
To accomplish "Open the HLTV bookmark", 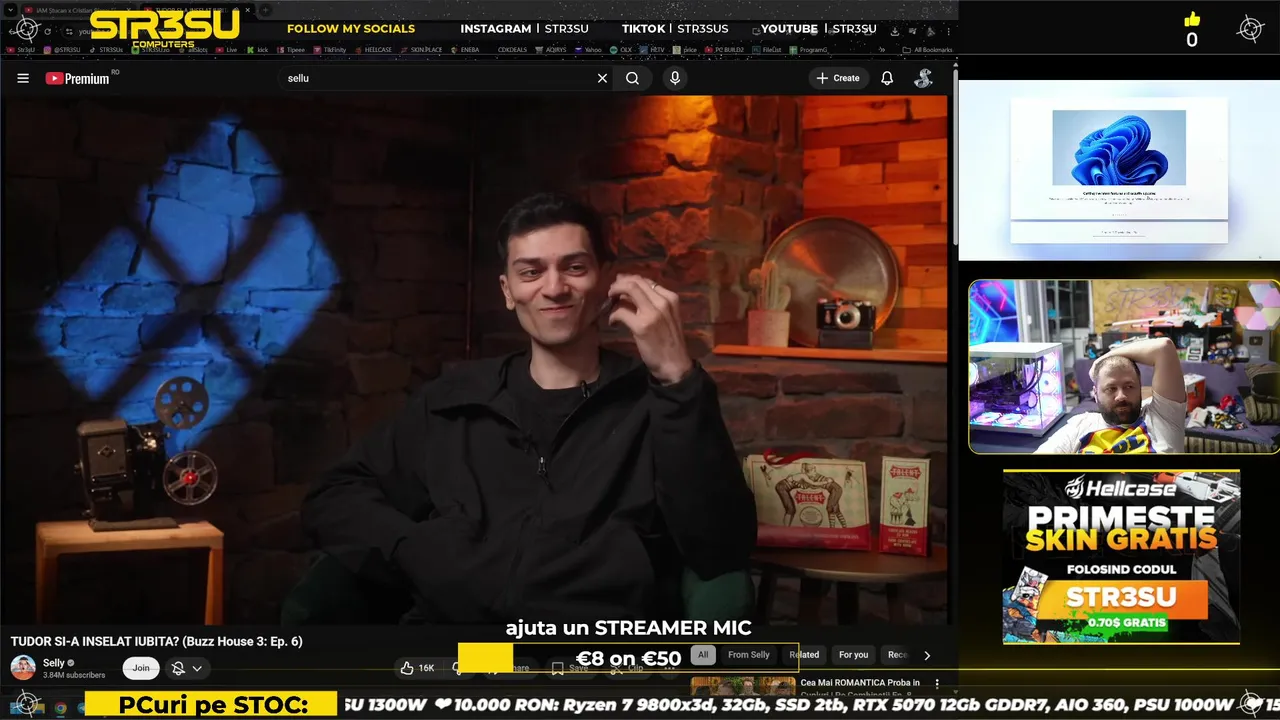I will 652,49.
